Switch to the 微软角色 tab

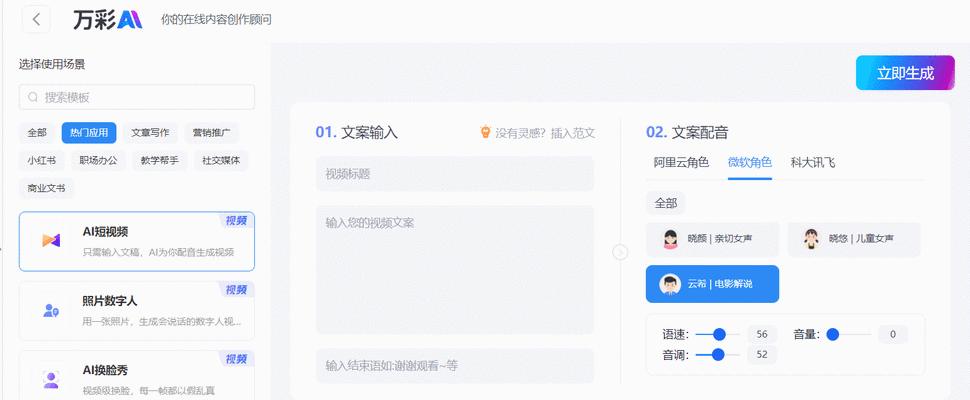tap(750, 163)
